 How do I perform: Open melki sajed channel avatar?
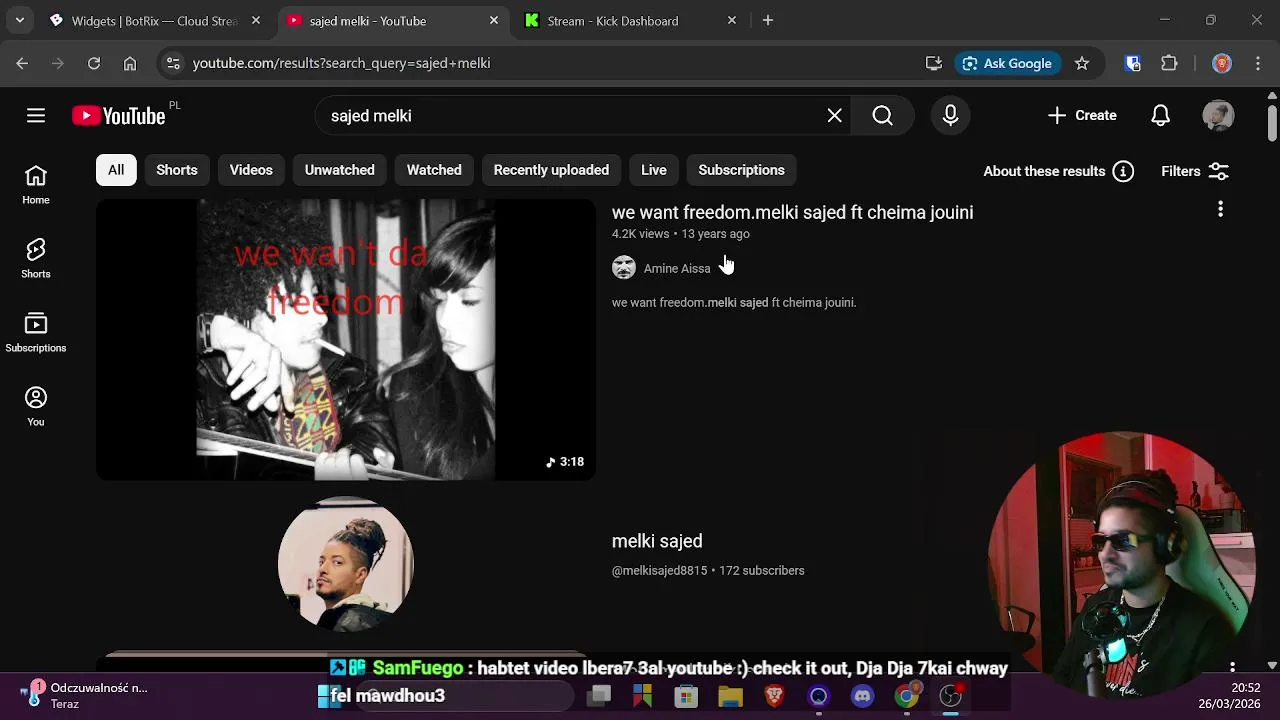pos(346,563)
